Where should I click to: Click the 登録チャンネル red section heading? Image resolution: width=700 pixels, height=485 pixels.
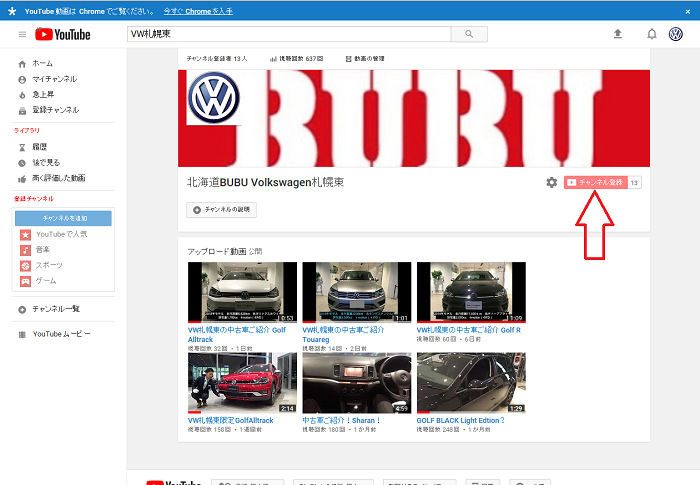pyautogui.click(x=33, y=199)
